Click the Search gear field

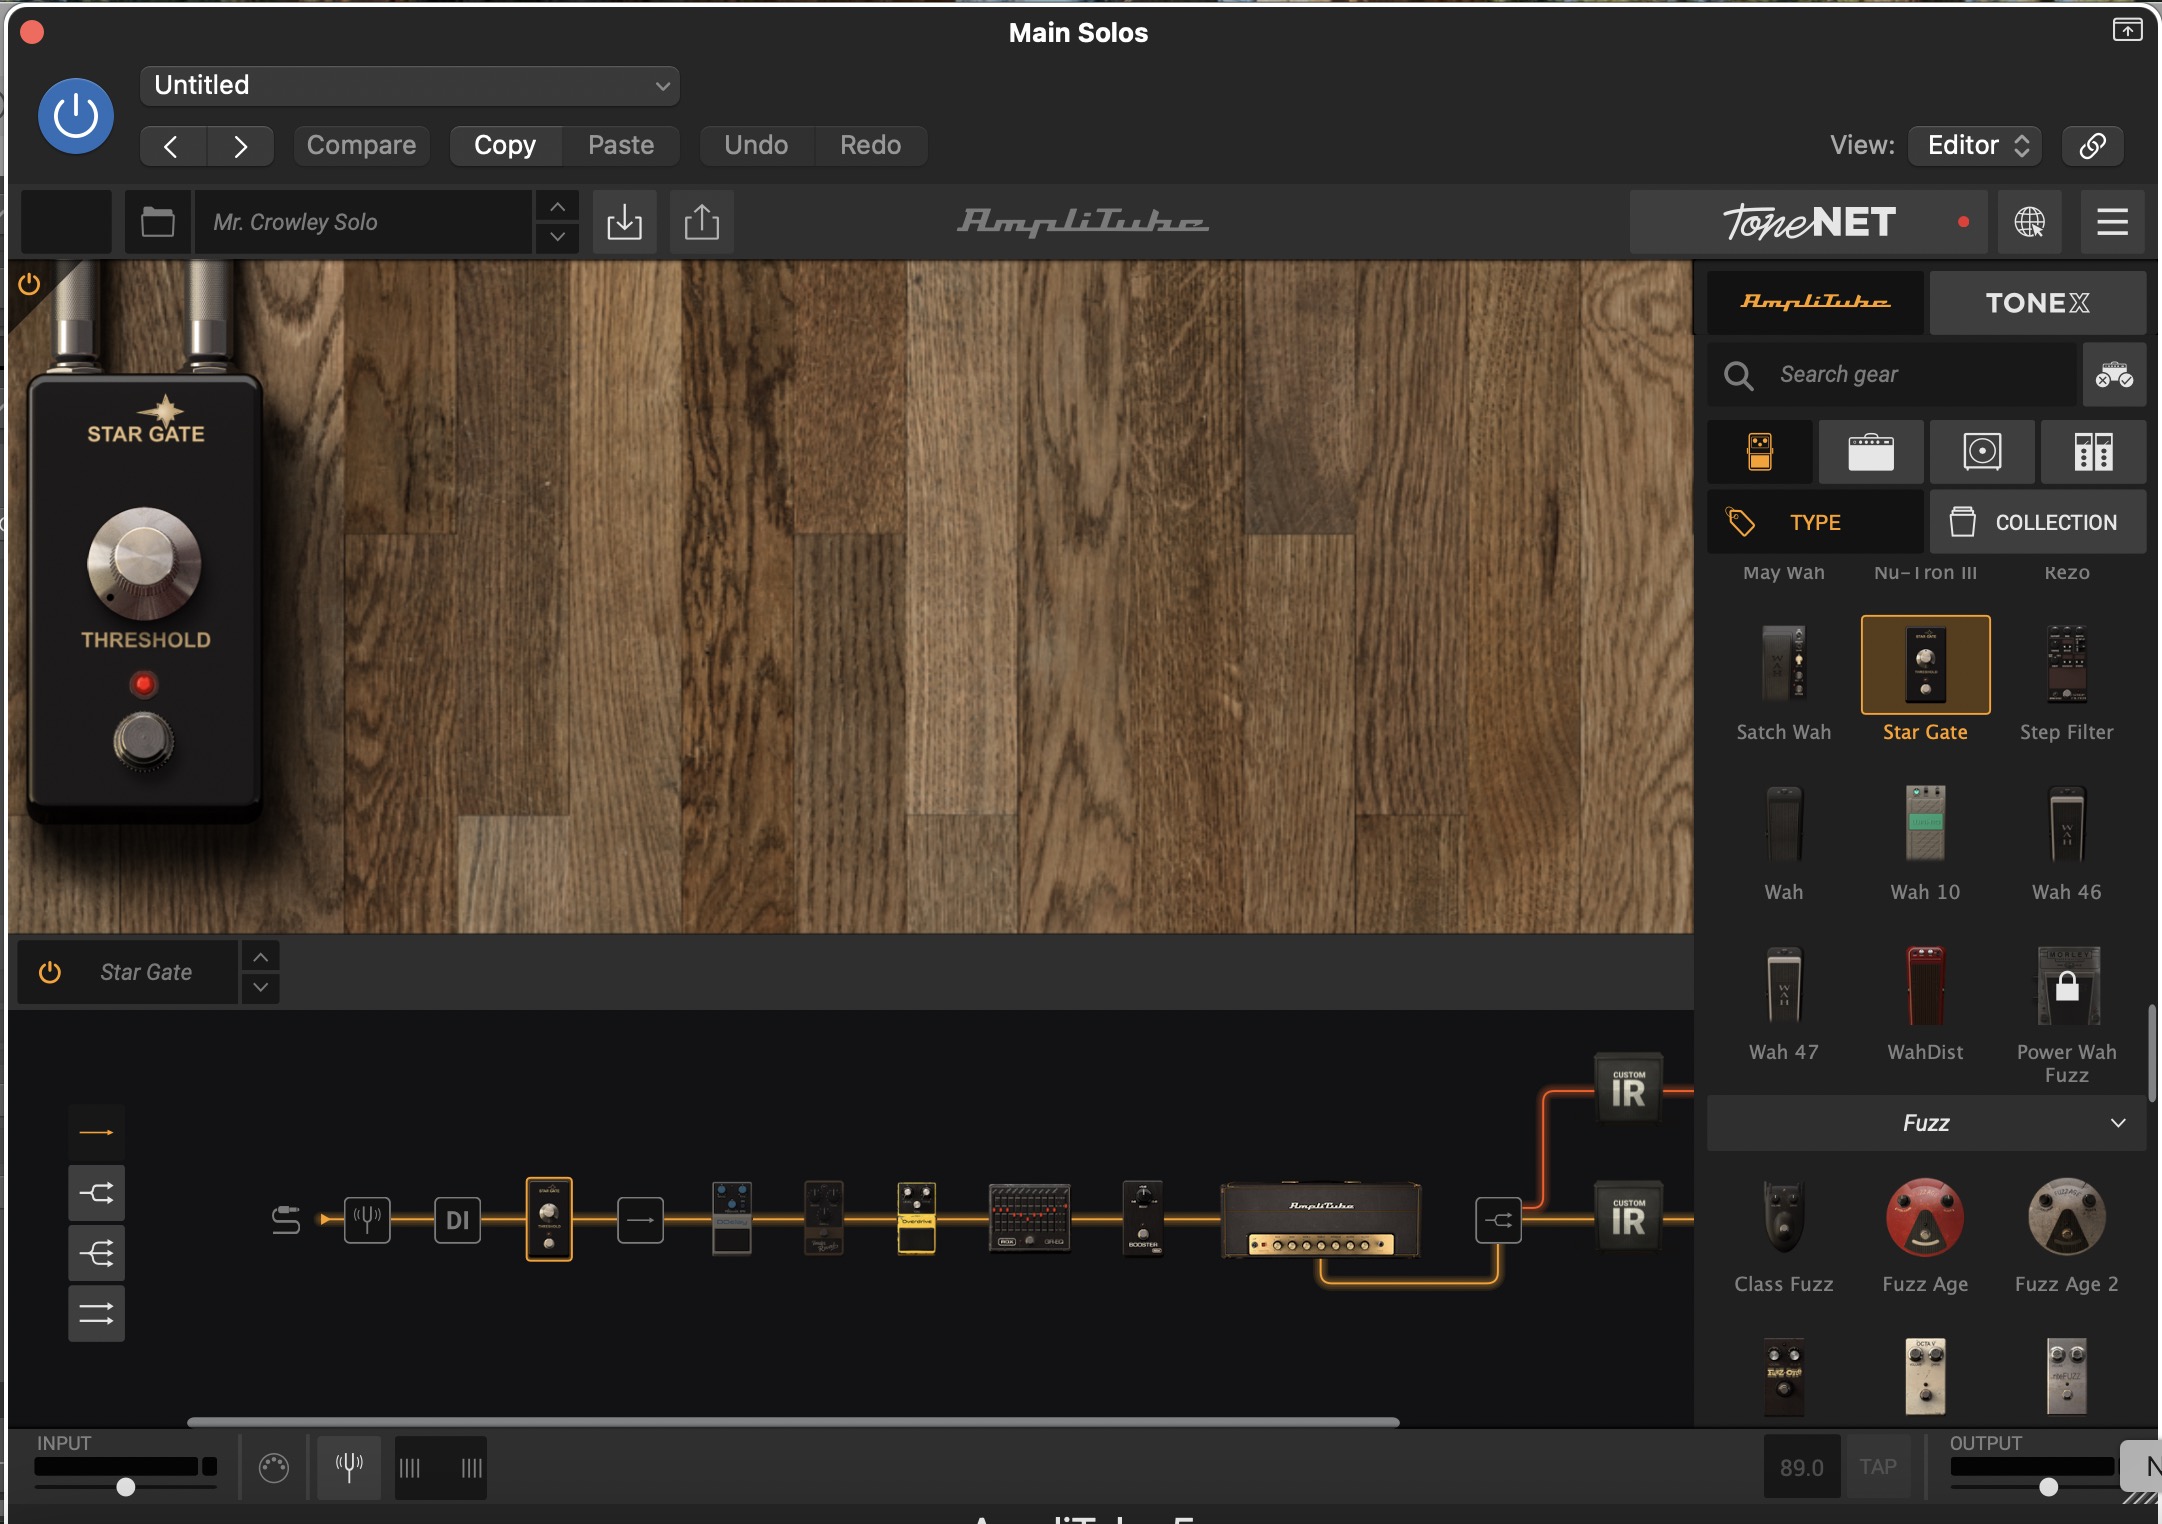coord(1892,375)
